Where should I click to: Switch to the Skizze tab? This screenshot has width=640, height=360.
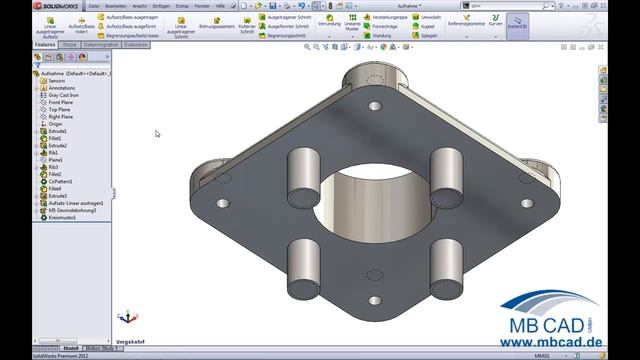[x=69, y=44]
